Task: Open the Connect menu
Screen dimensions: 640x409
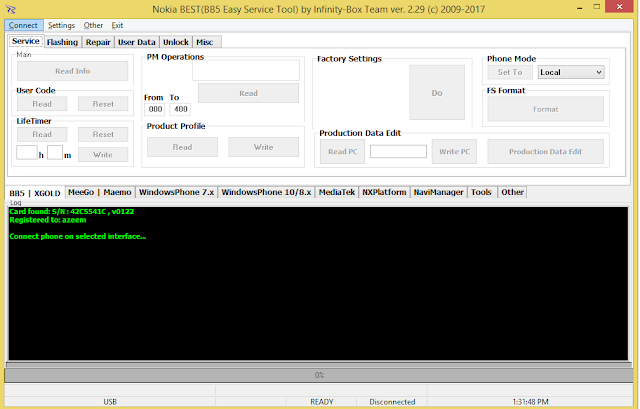Action: pos(23,25)
